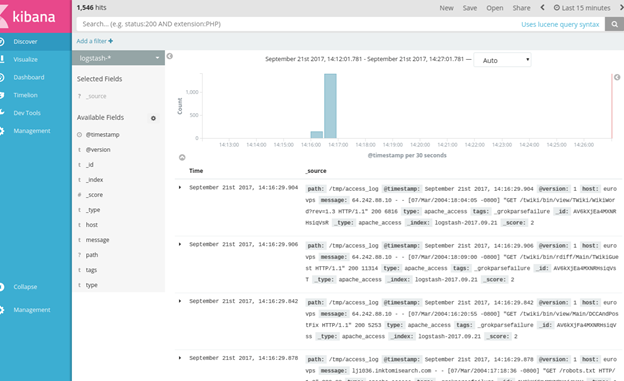Collapse the side navigation
The width and height of the screenshot is (624, 381).
coord(25,287)
